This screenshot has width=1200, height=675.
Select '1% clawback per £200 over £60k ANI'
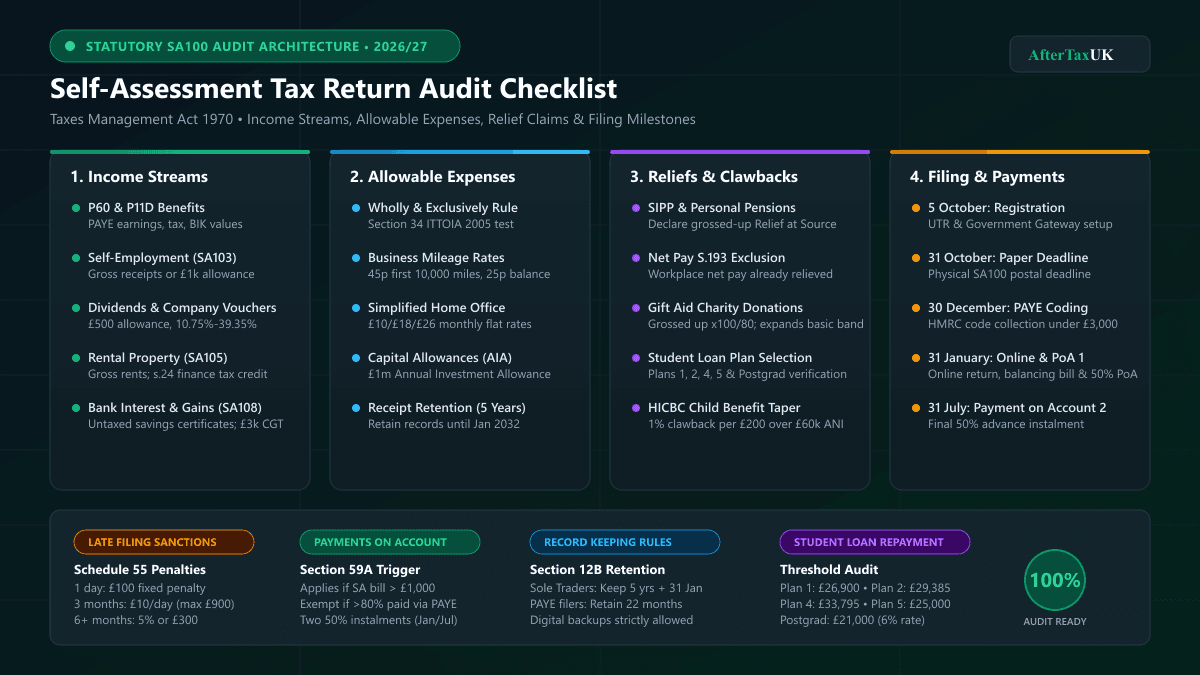point(746,424)
